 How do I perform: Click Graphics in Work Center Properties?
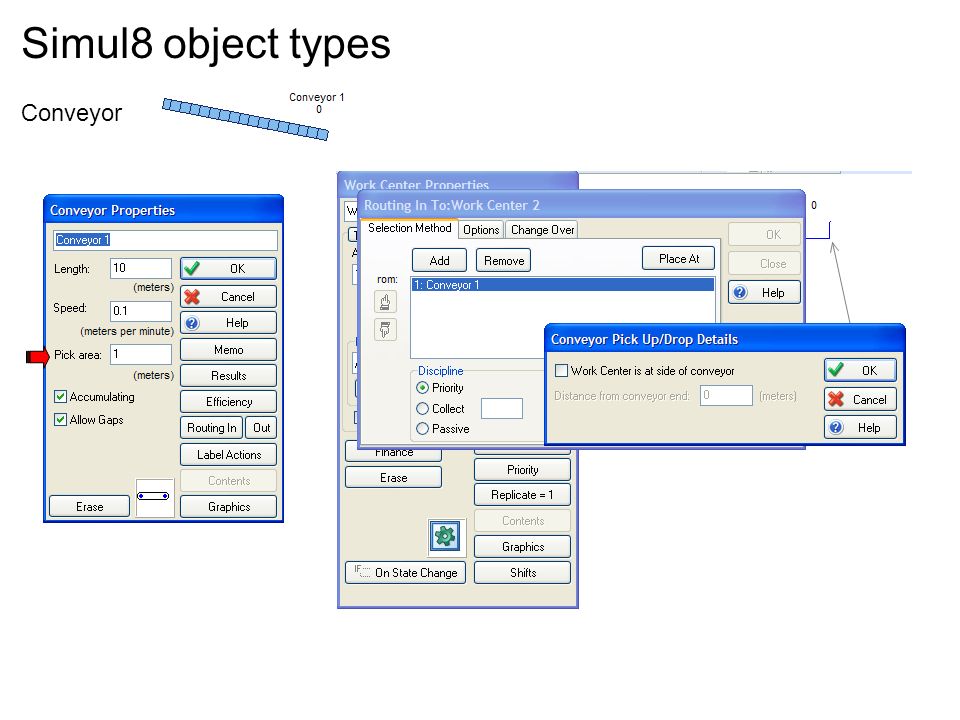522,547
